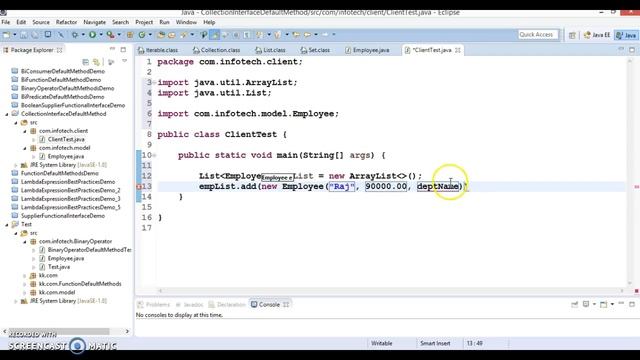Click Collapse All in Package Explorer
The width and height of the screenshot is (640, 360).
[86, 62]
